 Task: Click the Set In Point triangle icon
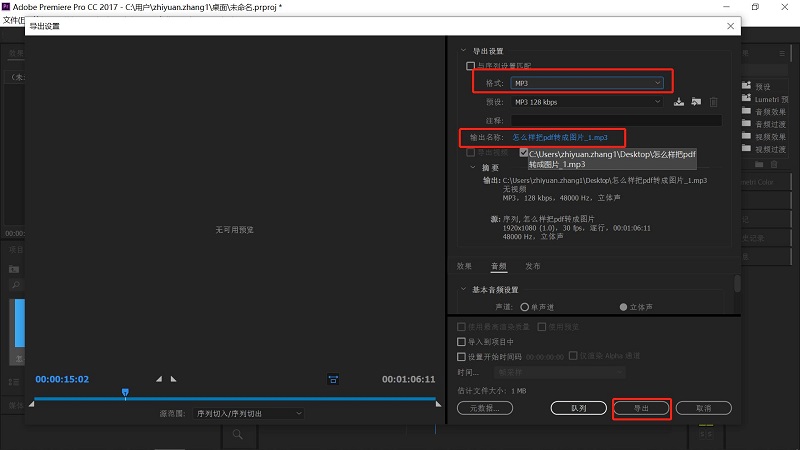tap(159, 379)
